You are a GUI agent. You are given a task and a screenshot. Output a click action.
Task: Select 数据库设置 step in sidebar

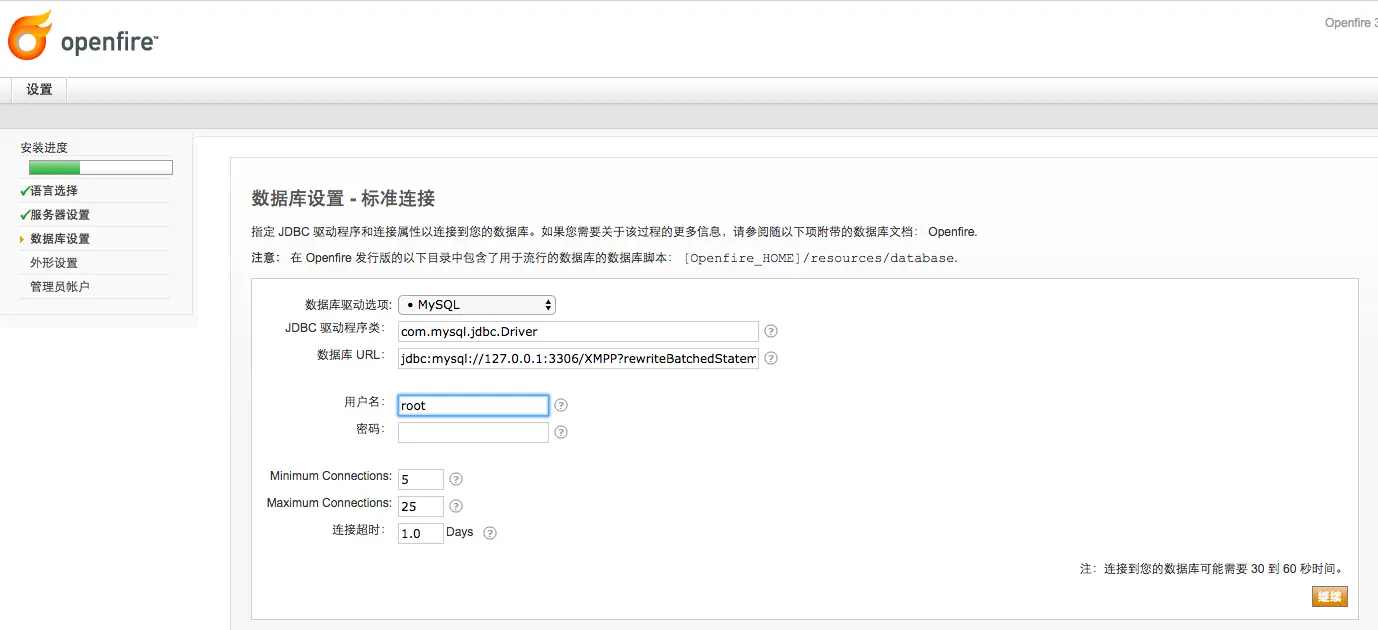click(60, 239)
